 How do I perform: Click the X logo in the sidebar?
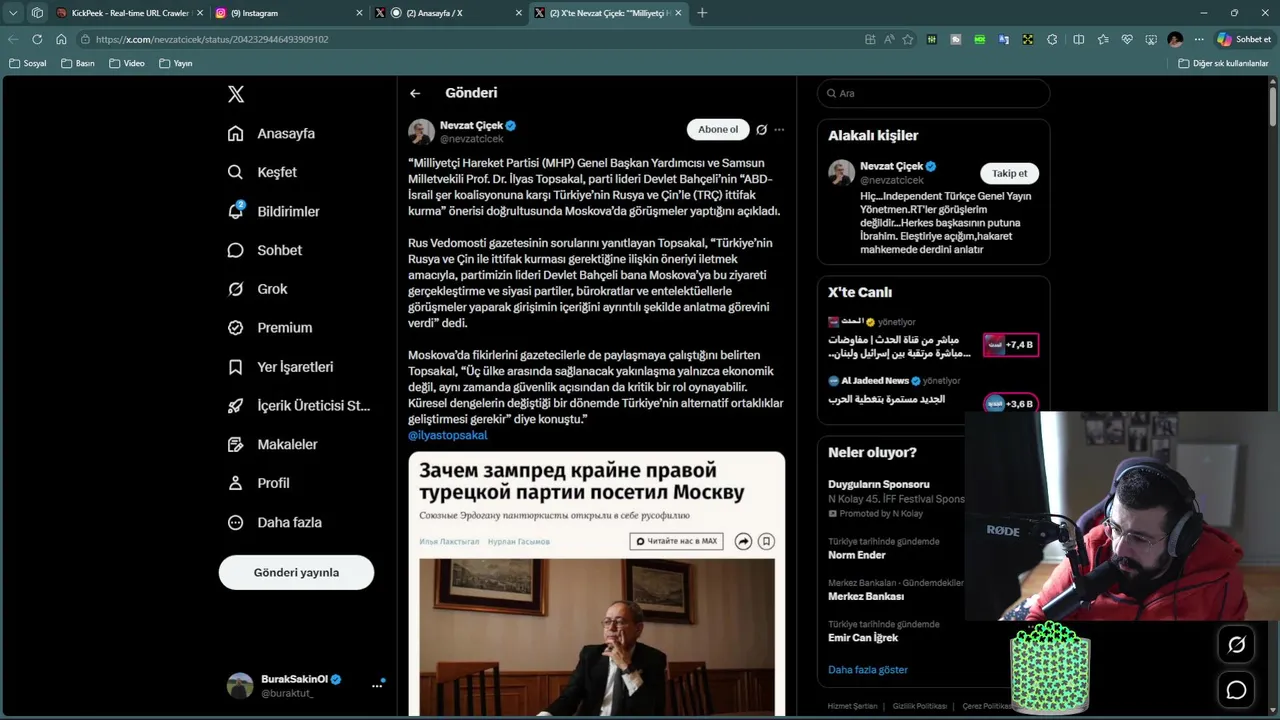pyautogui.click(x=236, y=94)
